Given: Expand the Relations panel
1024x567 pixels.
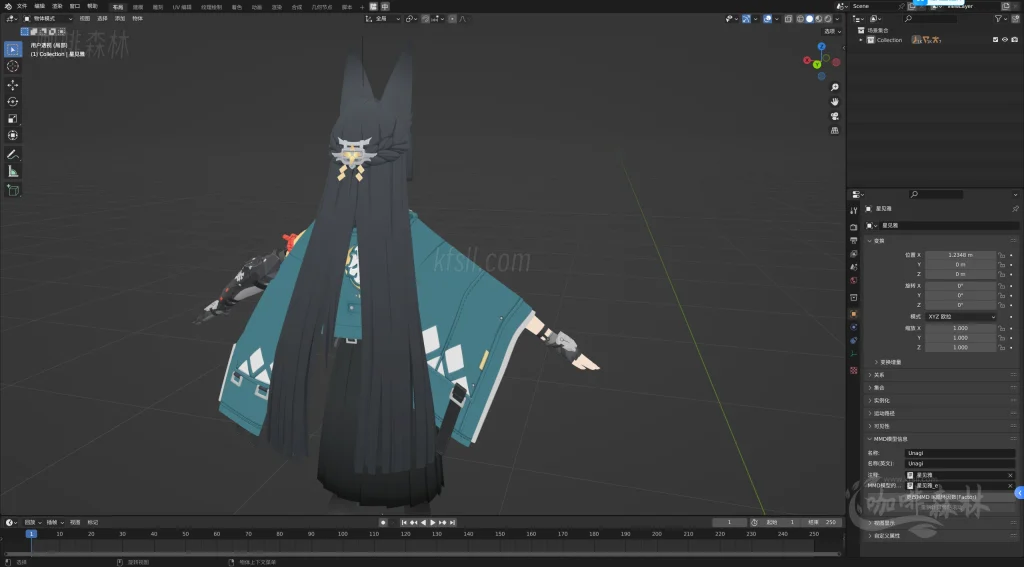Looking at the screenshot, I should pos(879,375).
